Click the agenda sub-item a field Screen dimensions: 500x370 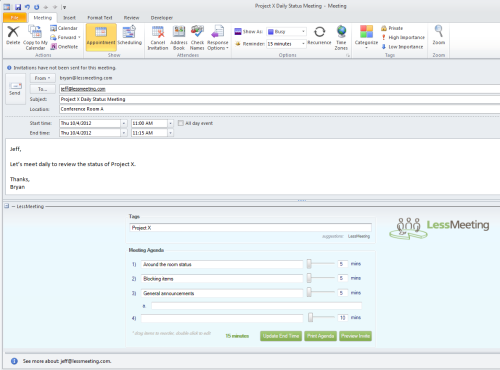click(256, 306)
